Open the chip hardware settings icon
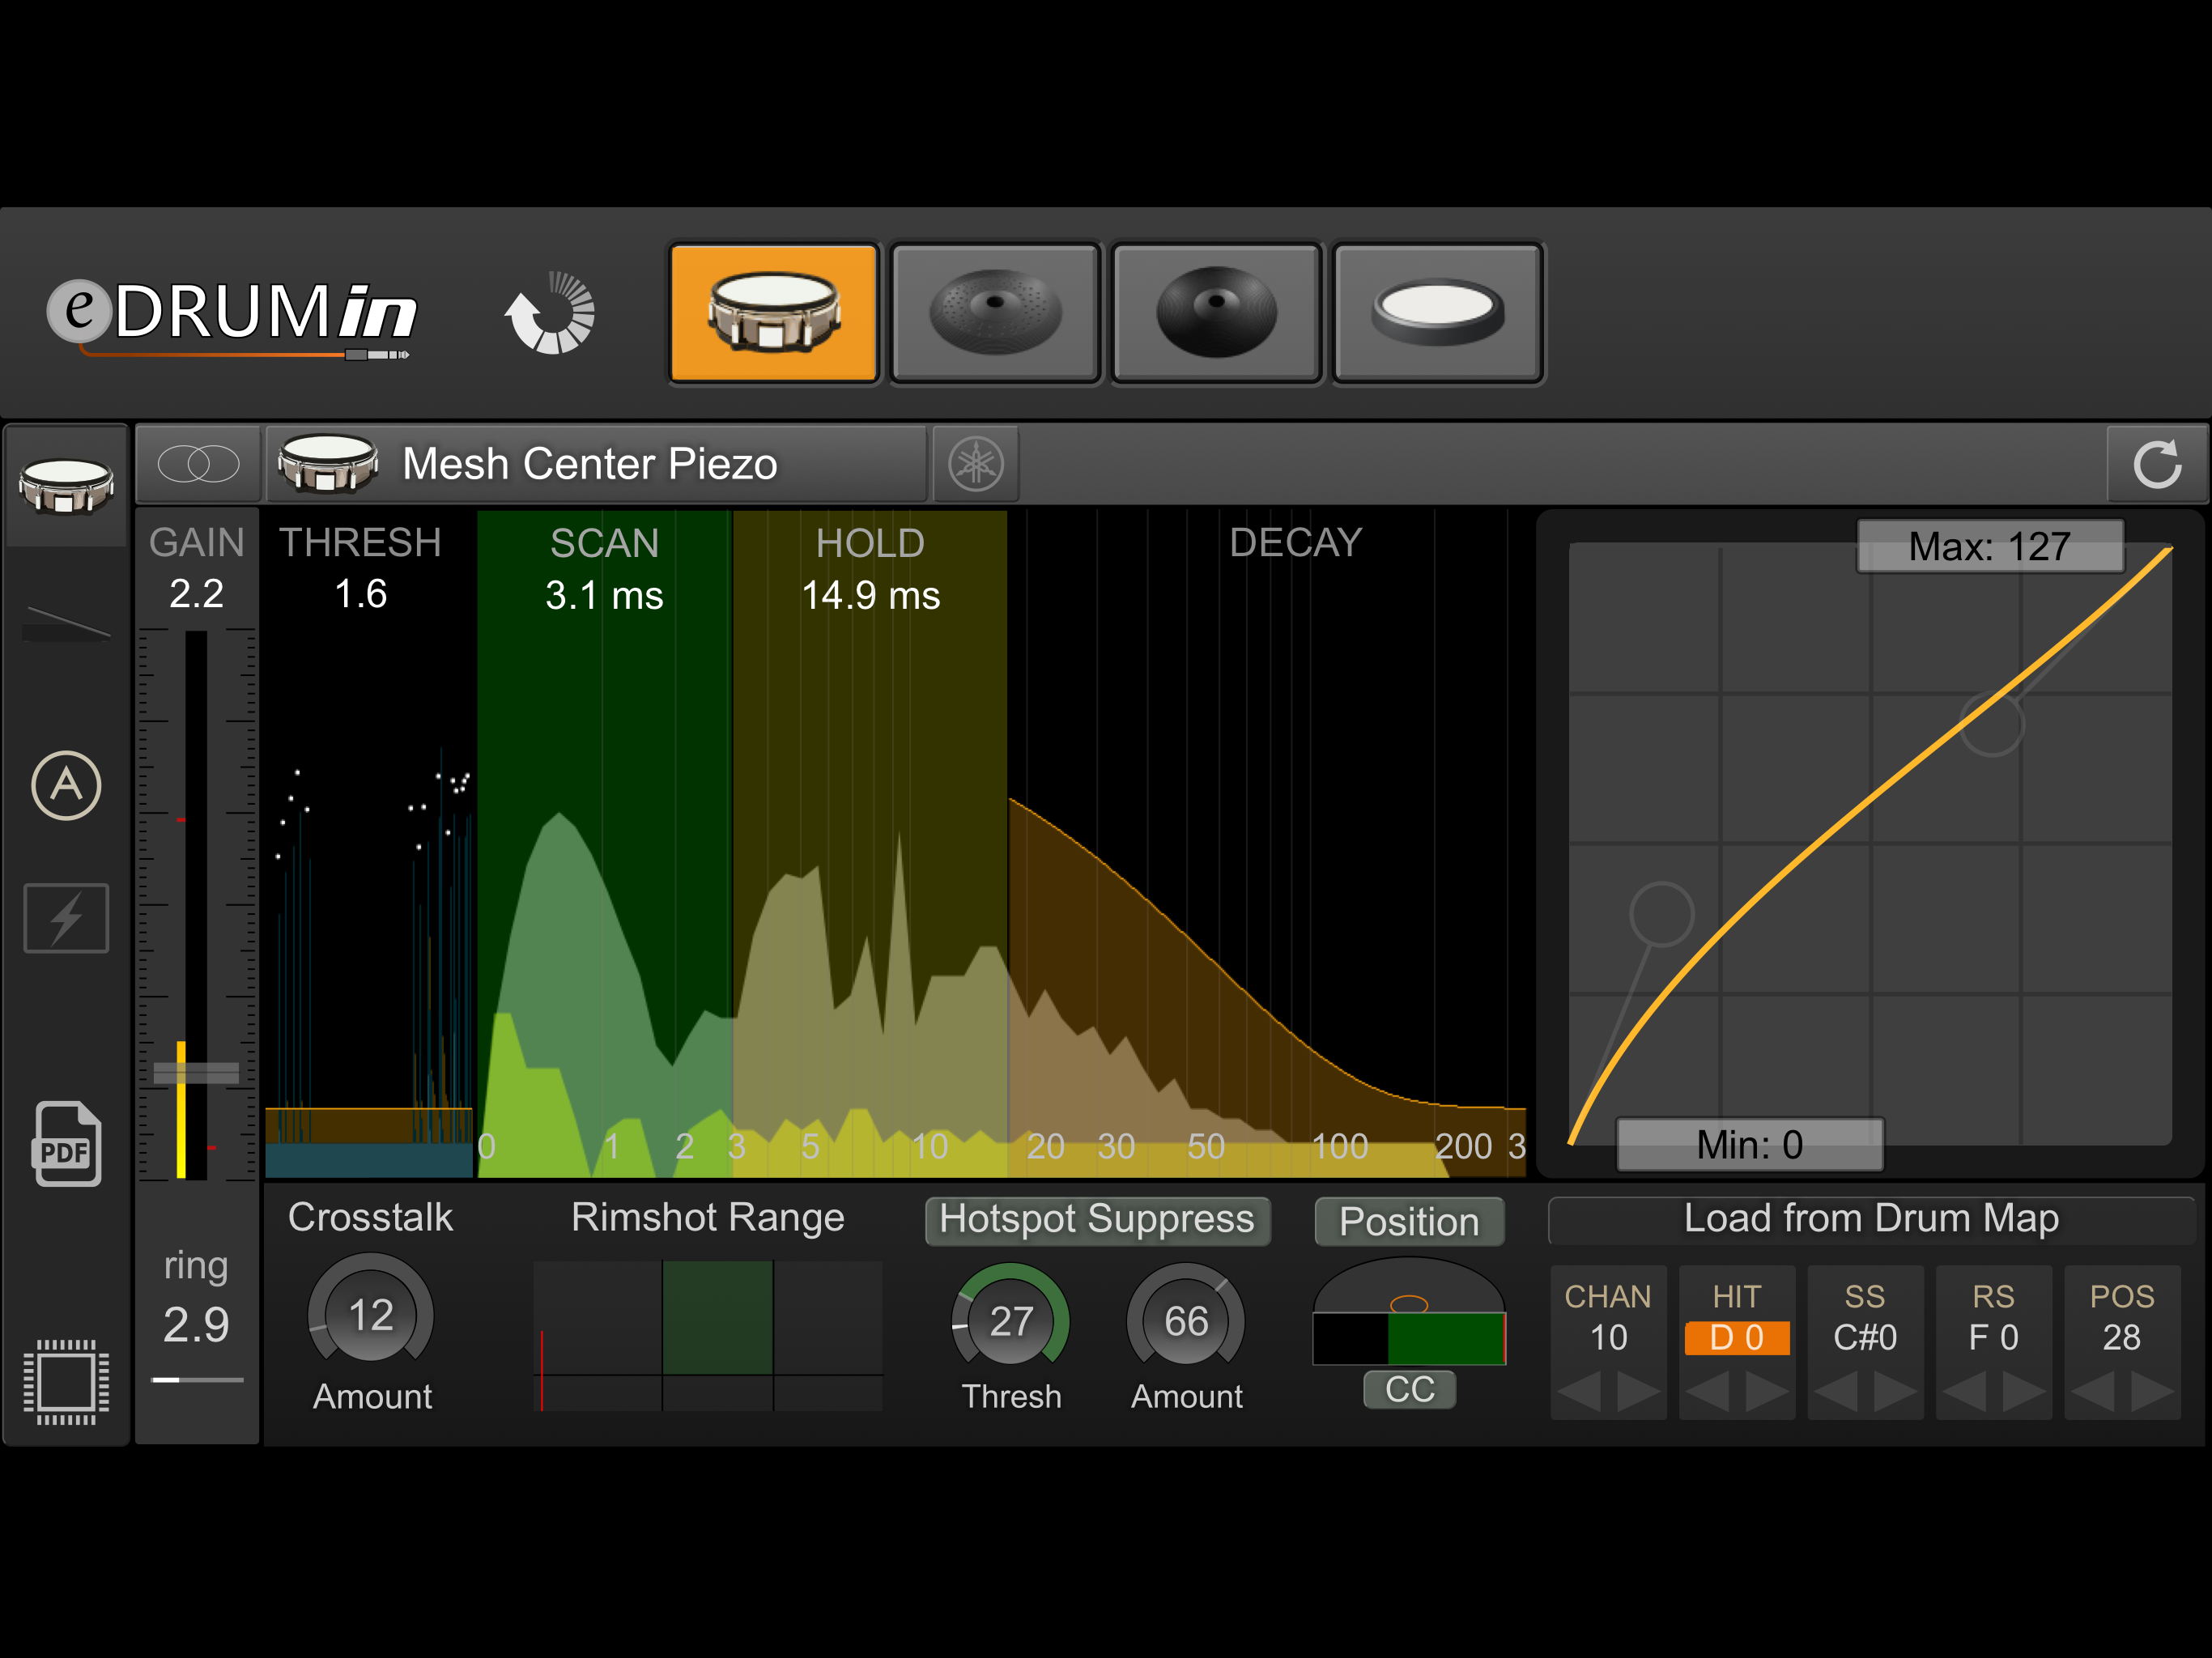The image size is (2212, 1658). (66, 1382)
